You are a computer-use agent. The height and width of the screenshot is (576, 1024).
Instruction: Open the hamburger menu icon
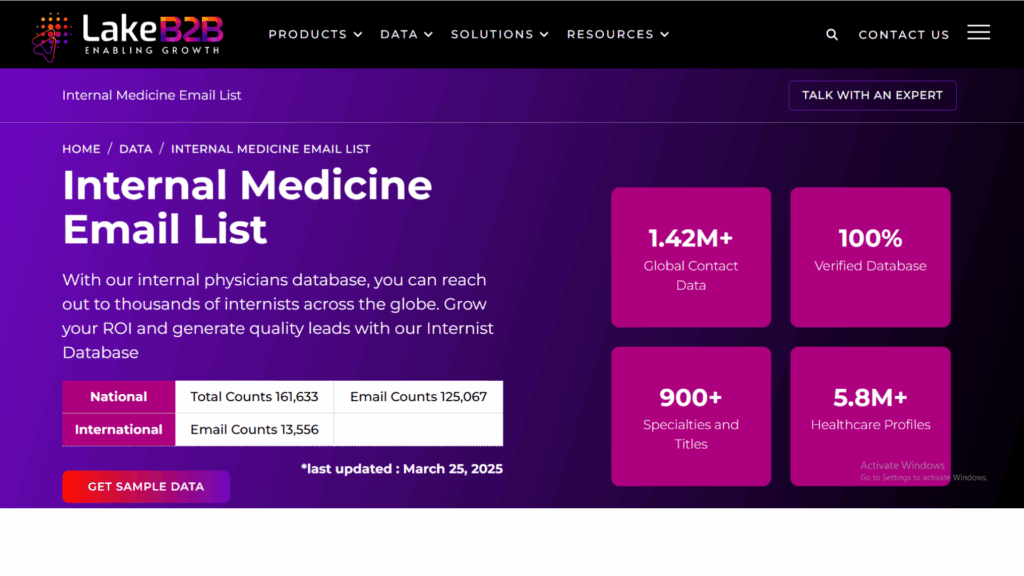(978, 33)
